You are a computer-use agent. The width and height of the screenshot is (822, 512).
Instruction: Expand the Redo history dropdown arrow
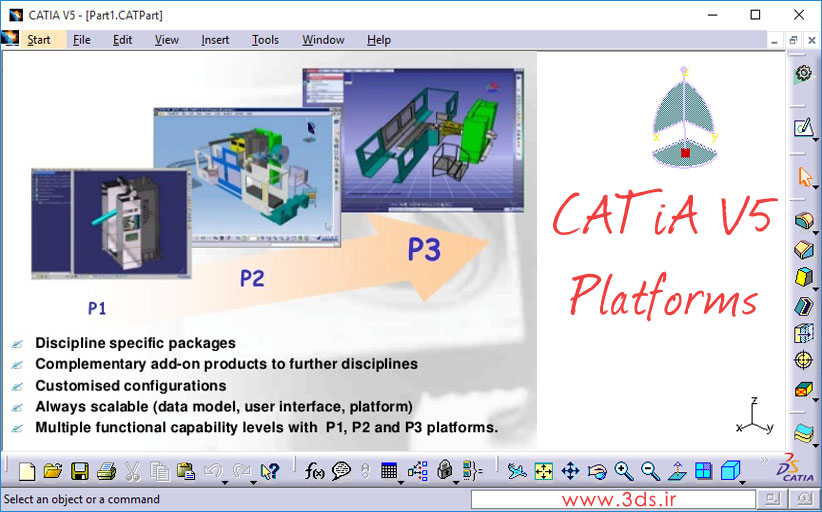[x=253, y=482]
